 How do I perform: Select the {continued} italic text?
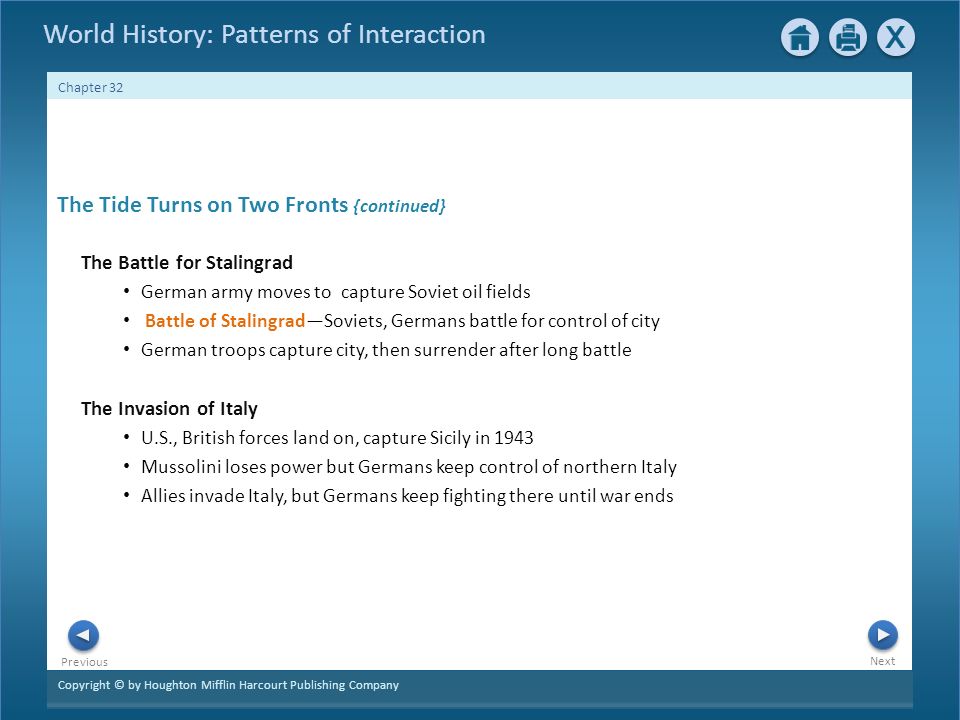[x=399, y=206]
